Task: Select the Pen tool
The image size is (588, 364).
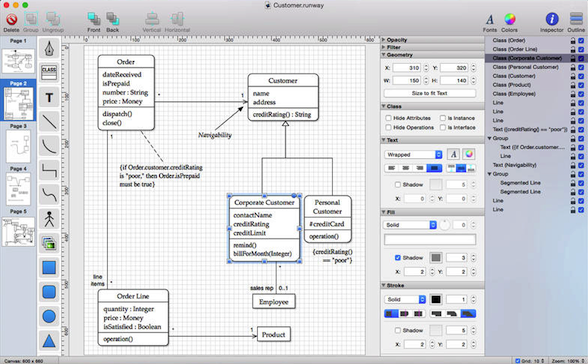Action: click(49, 49)
